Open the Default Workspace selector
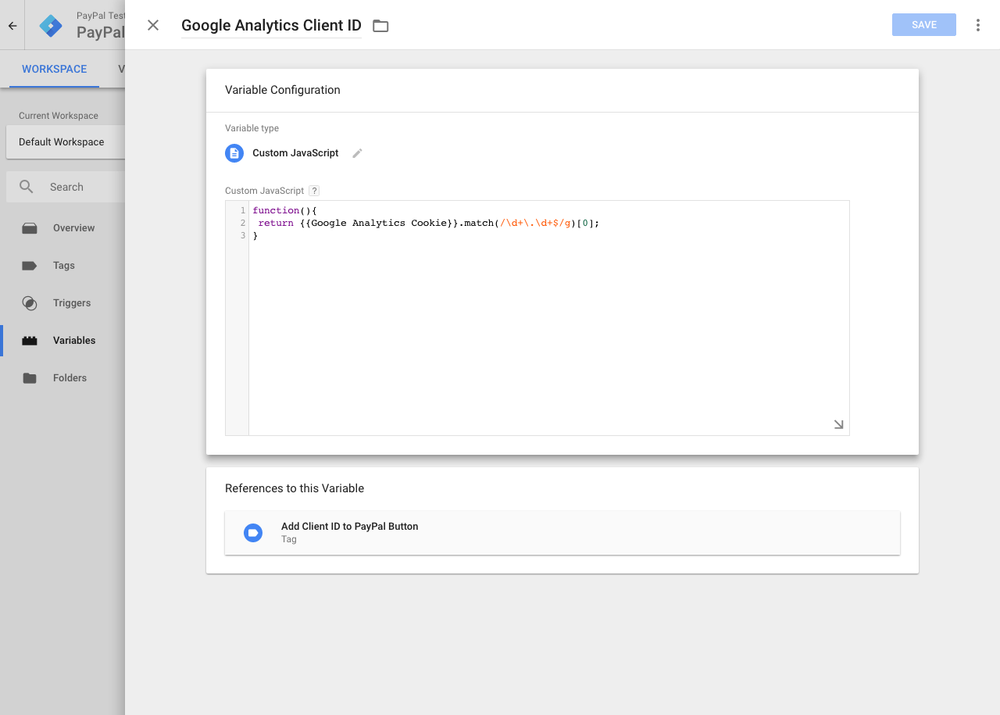 coord(65,142)
